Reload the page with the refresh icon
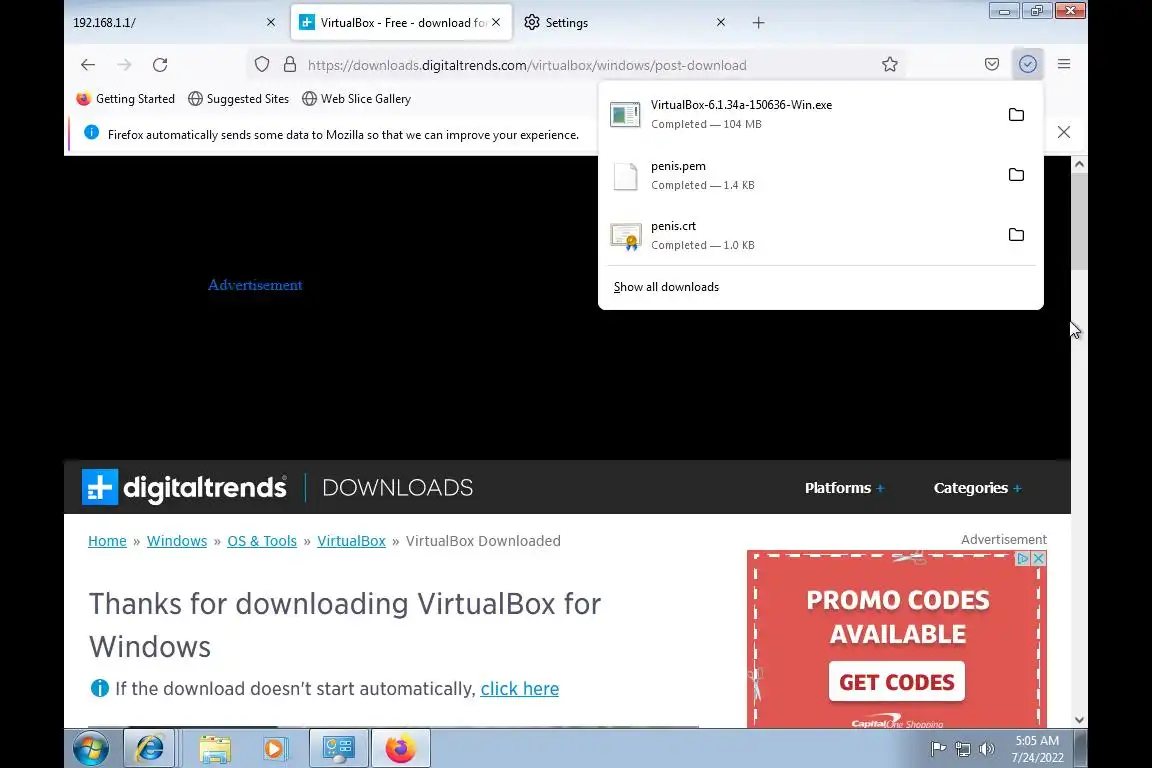1152x768 pixels. tap(160, 65)
